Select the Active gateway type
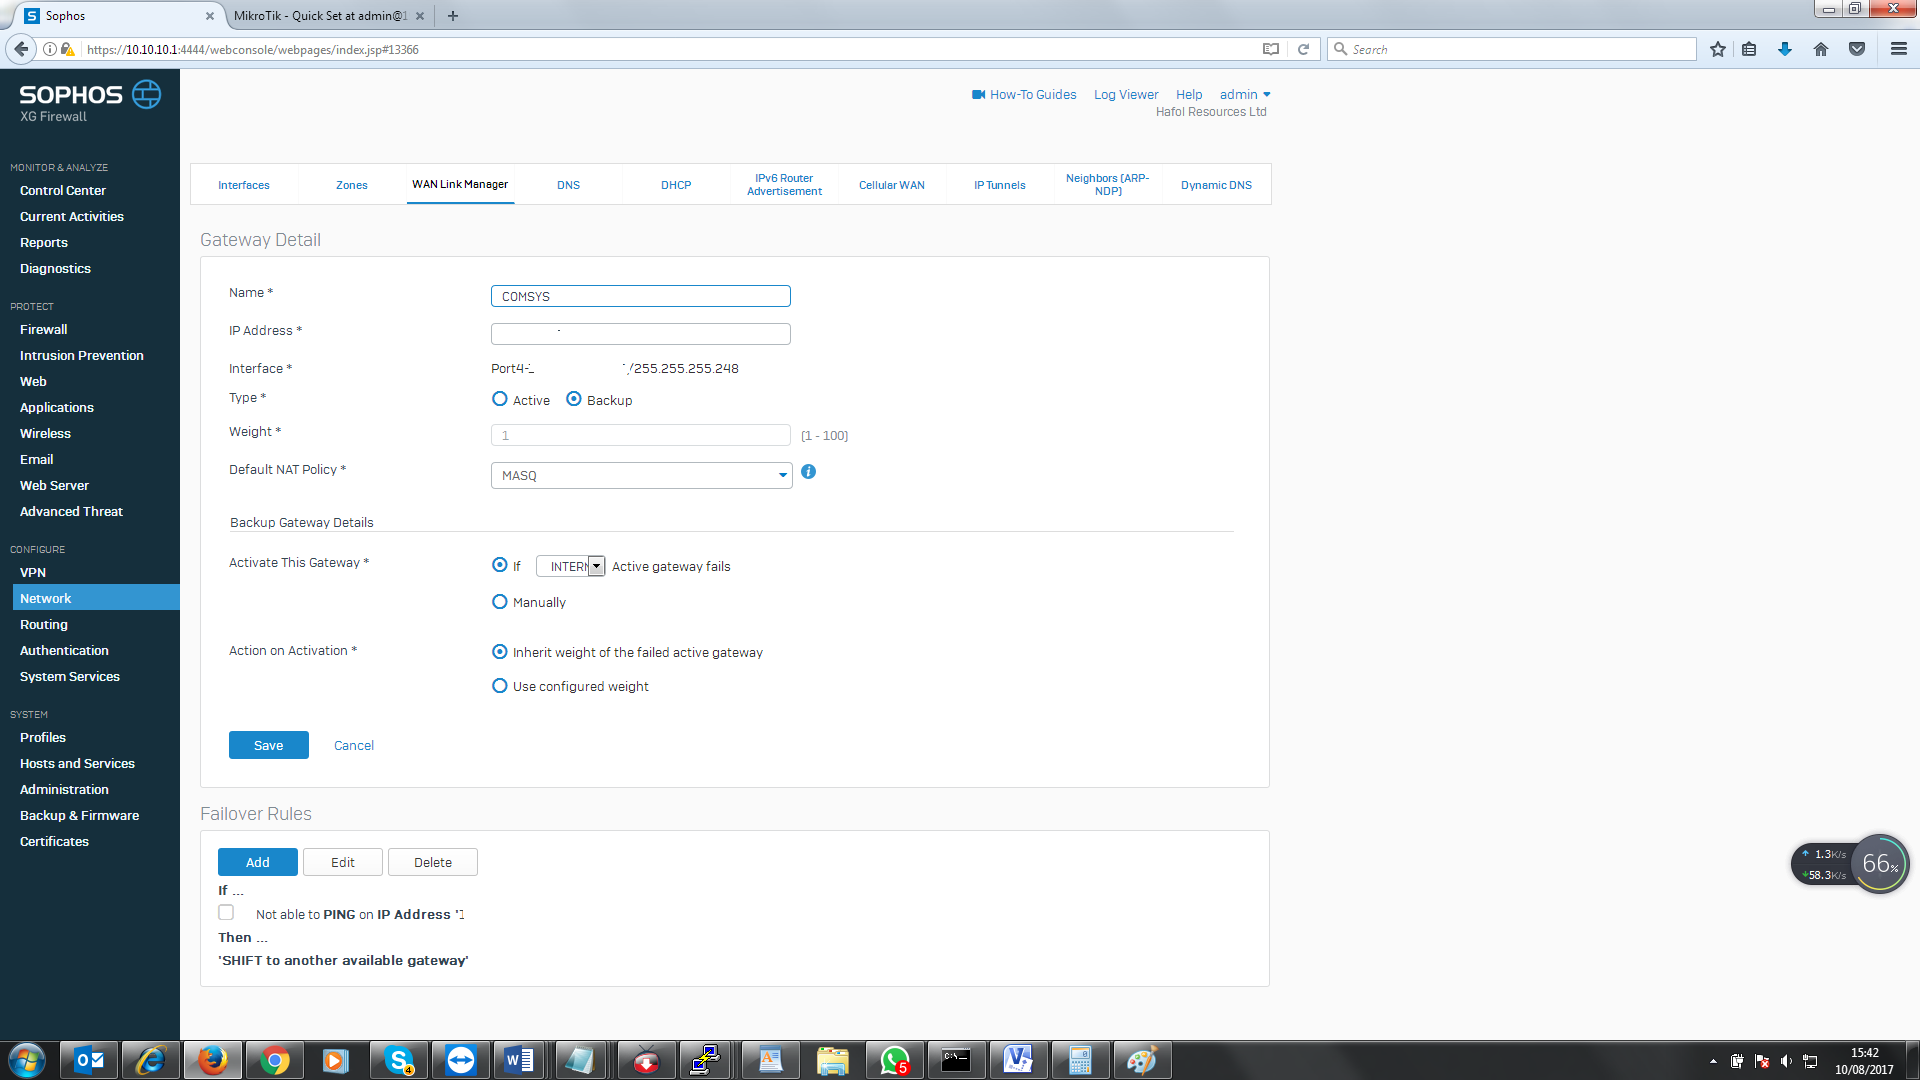 tap(500, 399)
